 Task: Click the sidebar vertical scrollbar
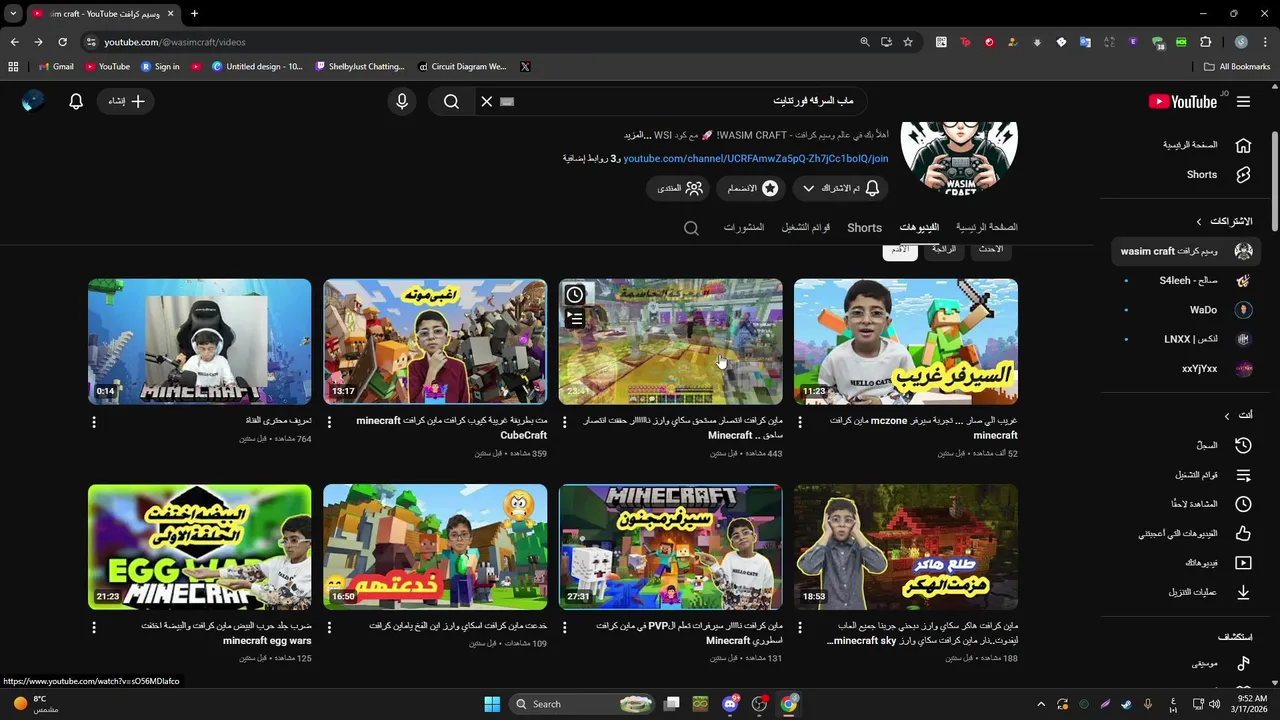1274,180
